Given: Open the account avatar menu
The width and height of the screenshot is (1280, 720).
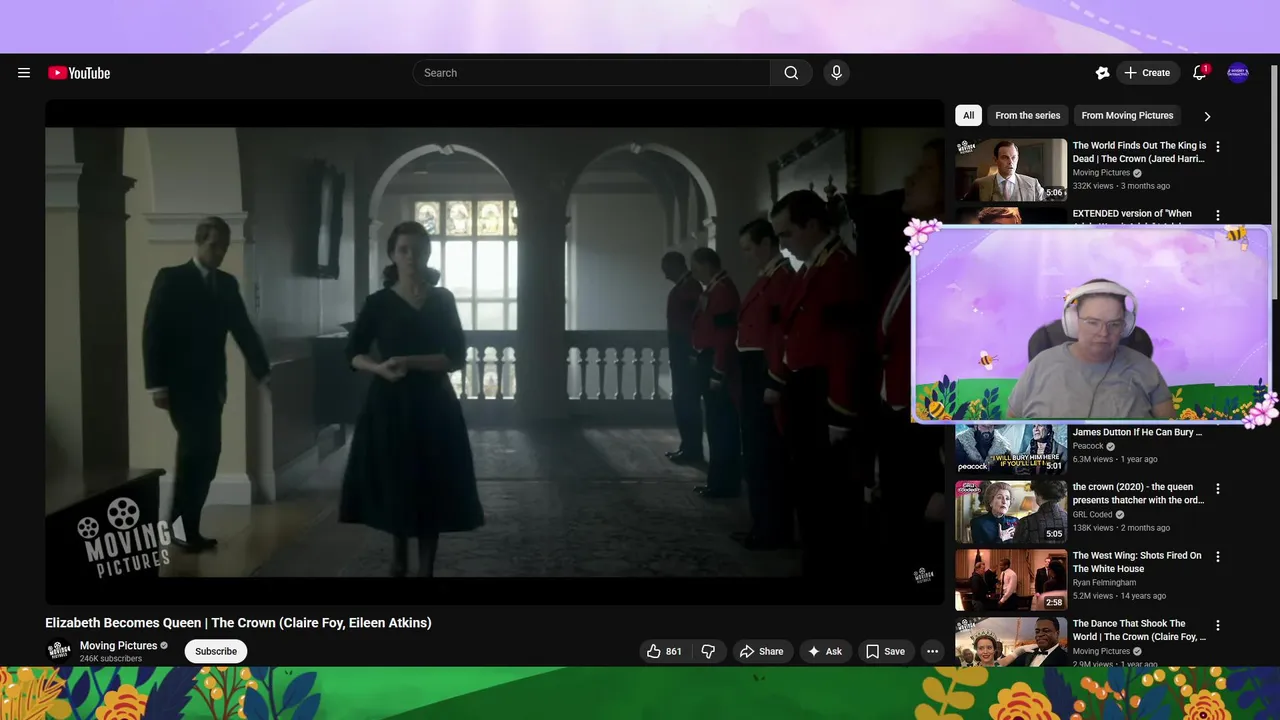Looking at the screenshot, I should coord(1238,73).
